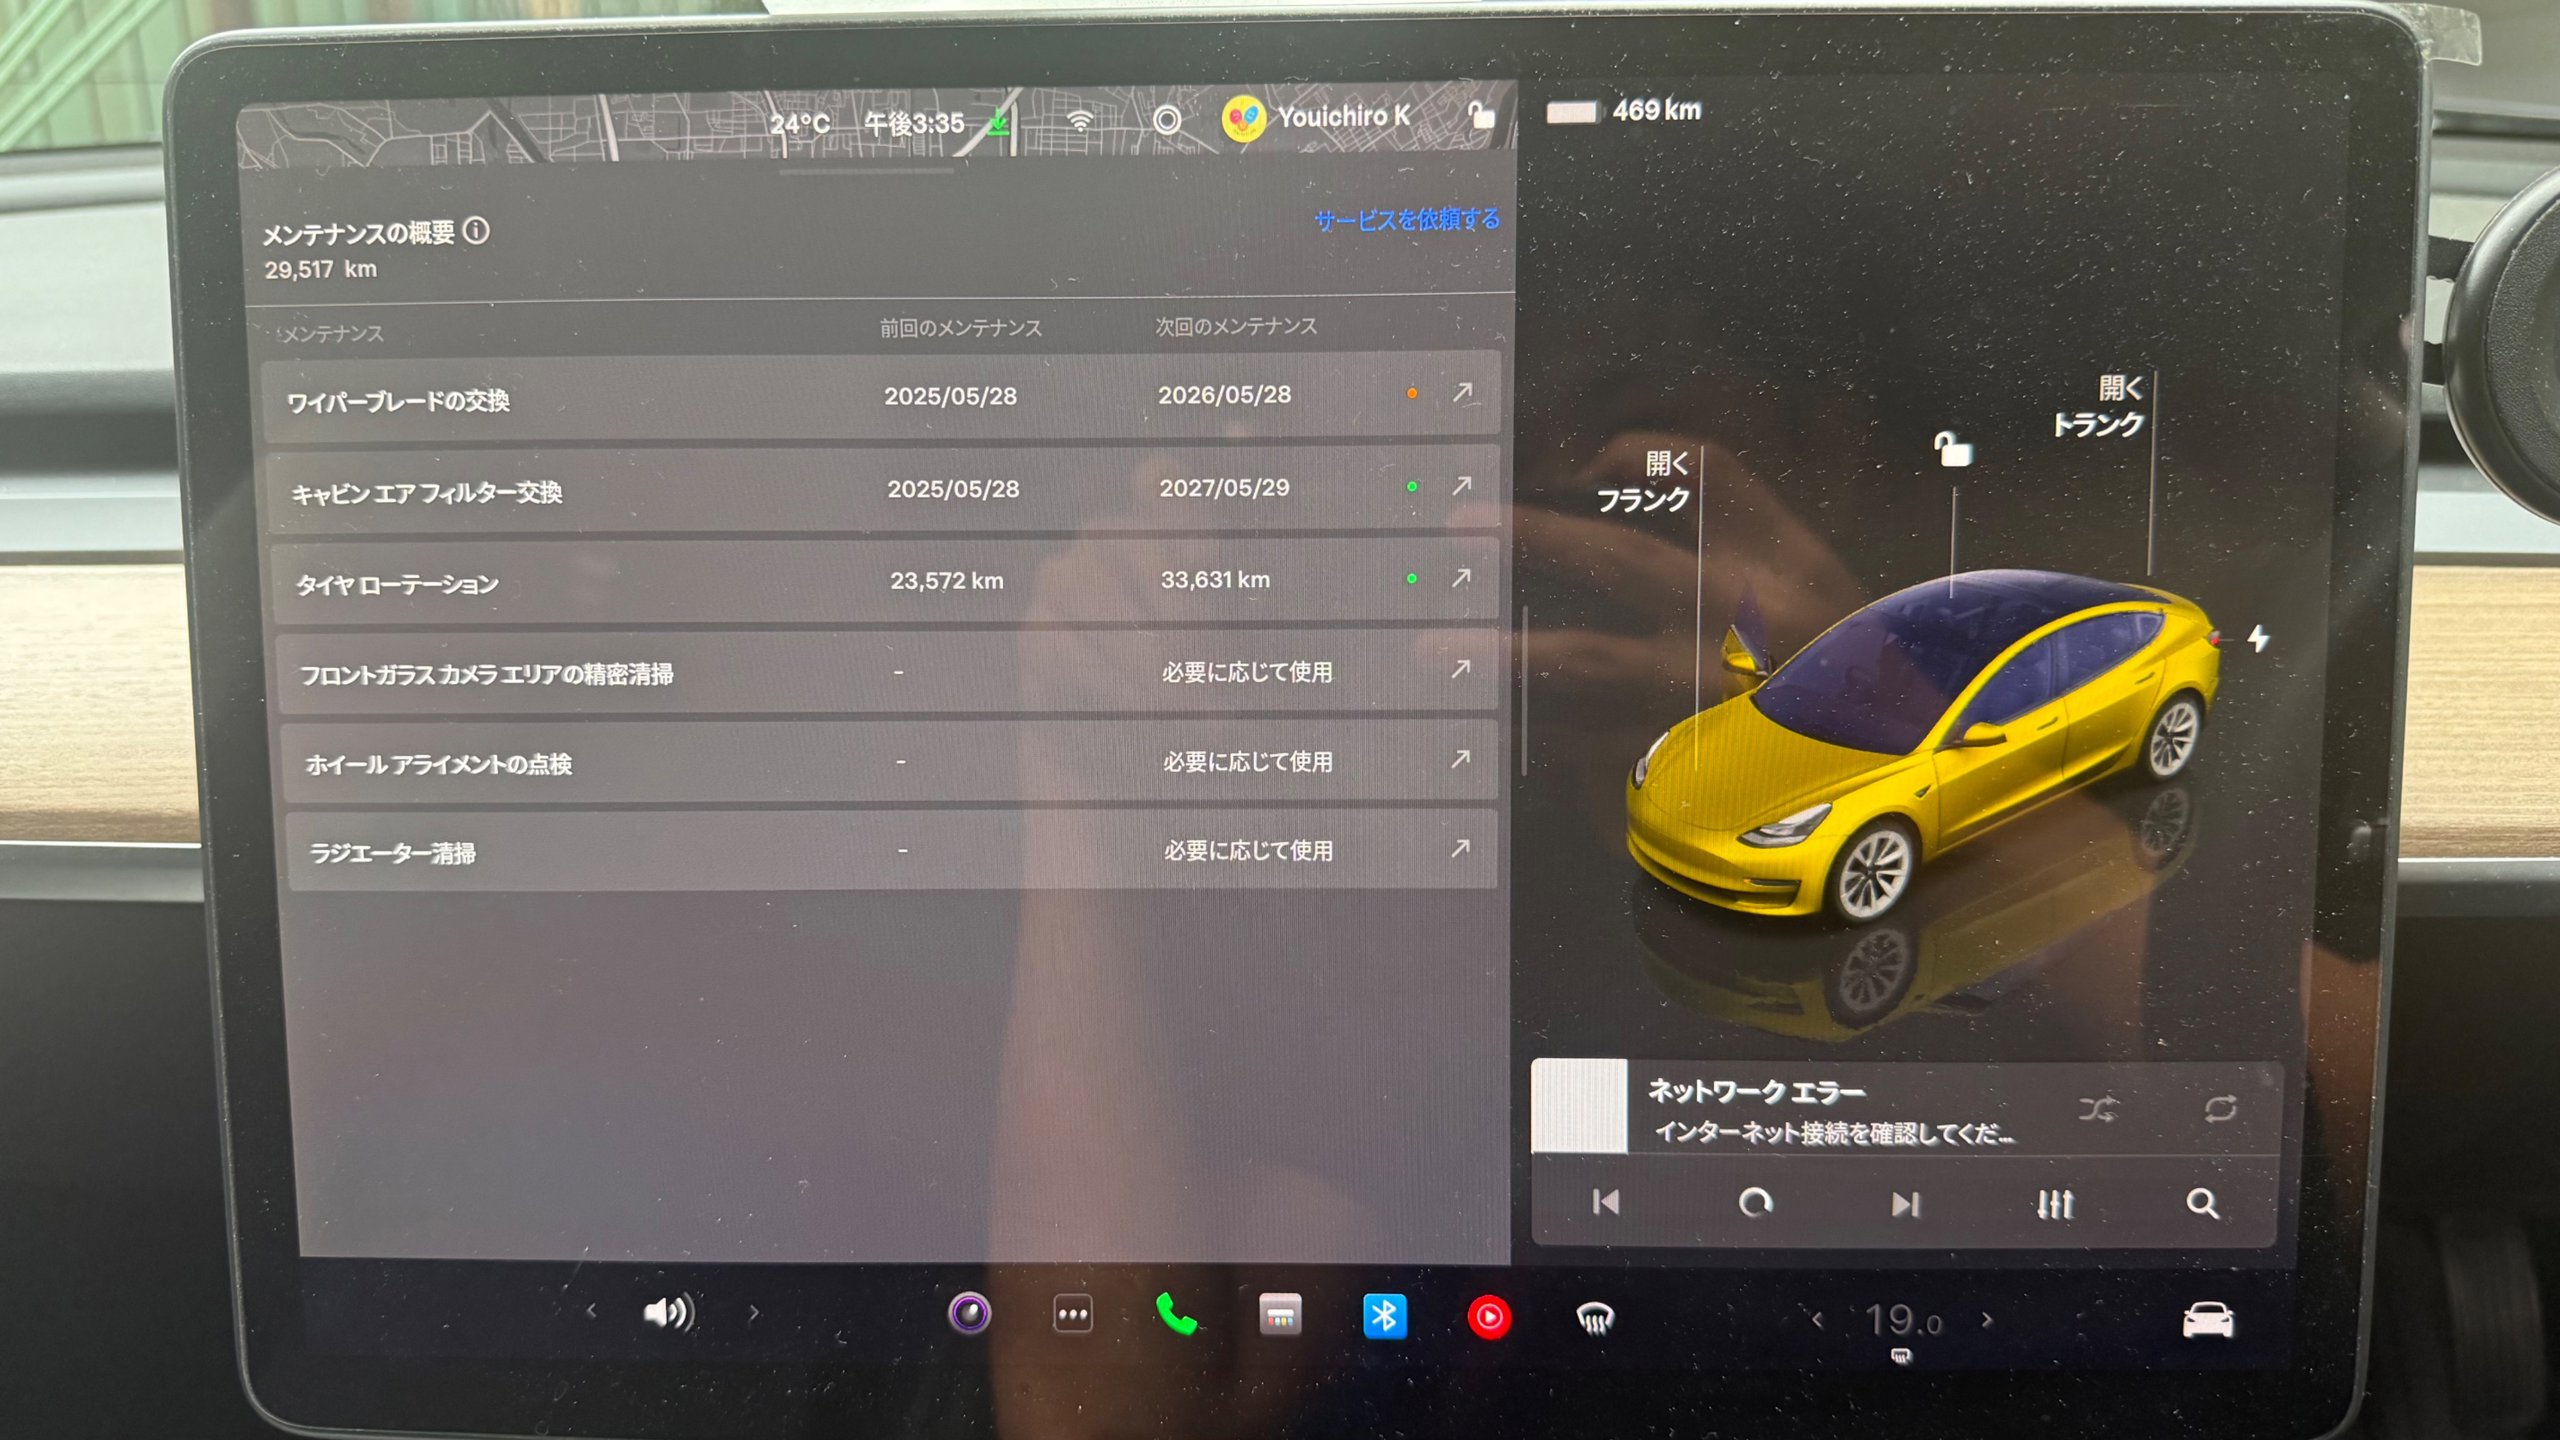Toggle repeat in media player

2219,1109
